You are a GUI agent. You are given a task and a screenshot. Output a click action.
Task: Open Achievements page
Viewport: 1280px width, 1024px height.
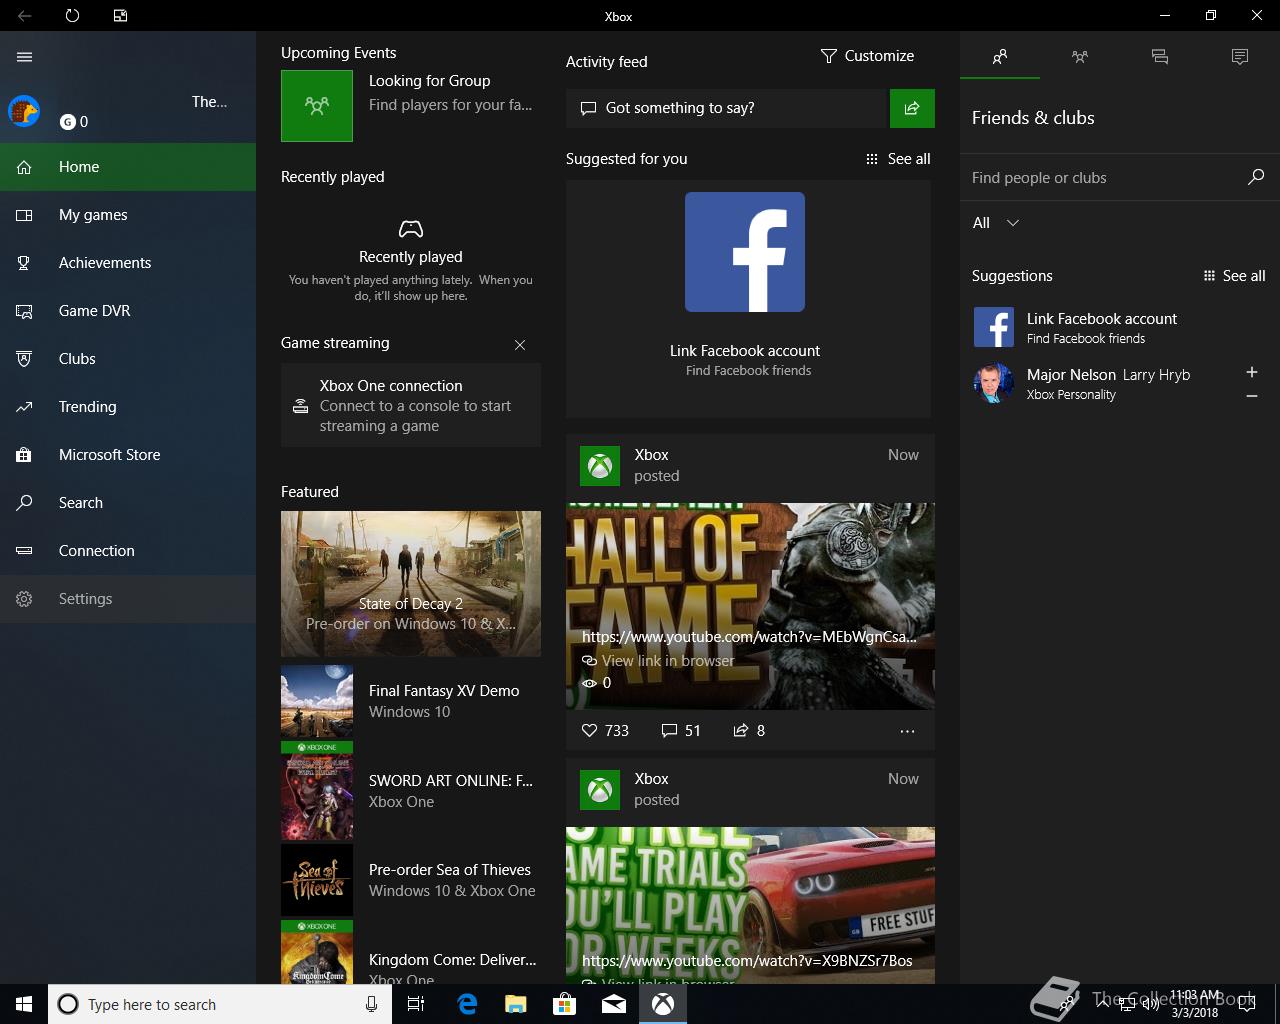click(128, 263)
